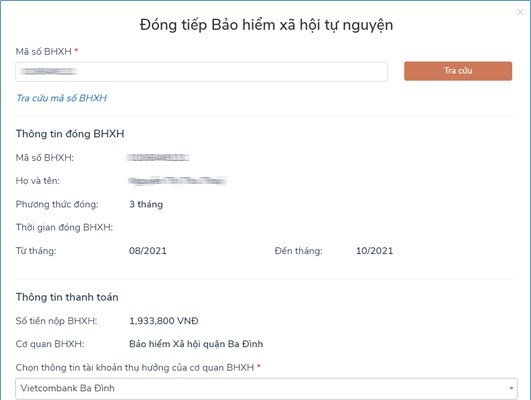
Task: Close the dialog with the X icon
Action: (520, 12)
